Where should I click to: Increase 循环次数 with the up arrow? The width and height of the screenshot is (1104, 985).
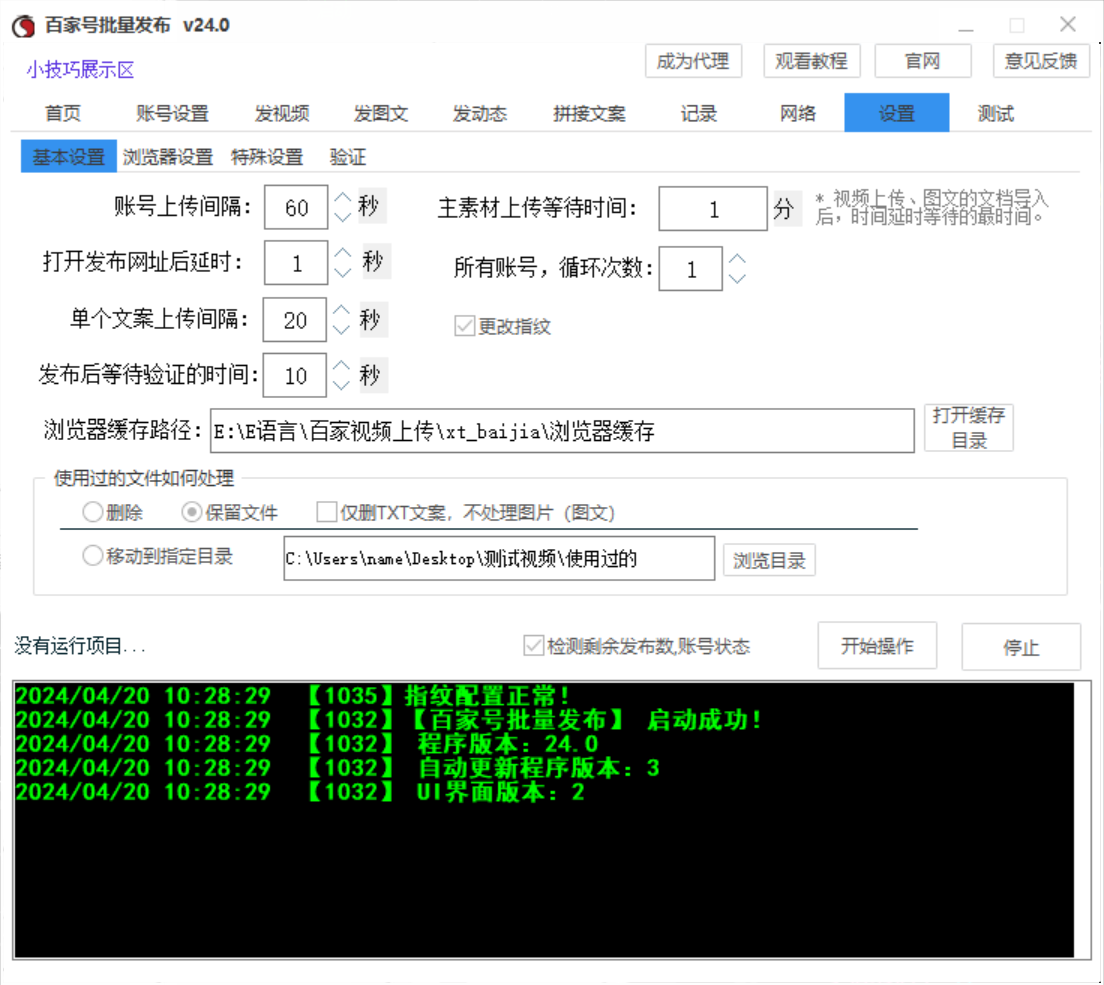pyautogui.click(x=737, y=259)
